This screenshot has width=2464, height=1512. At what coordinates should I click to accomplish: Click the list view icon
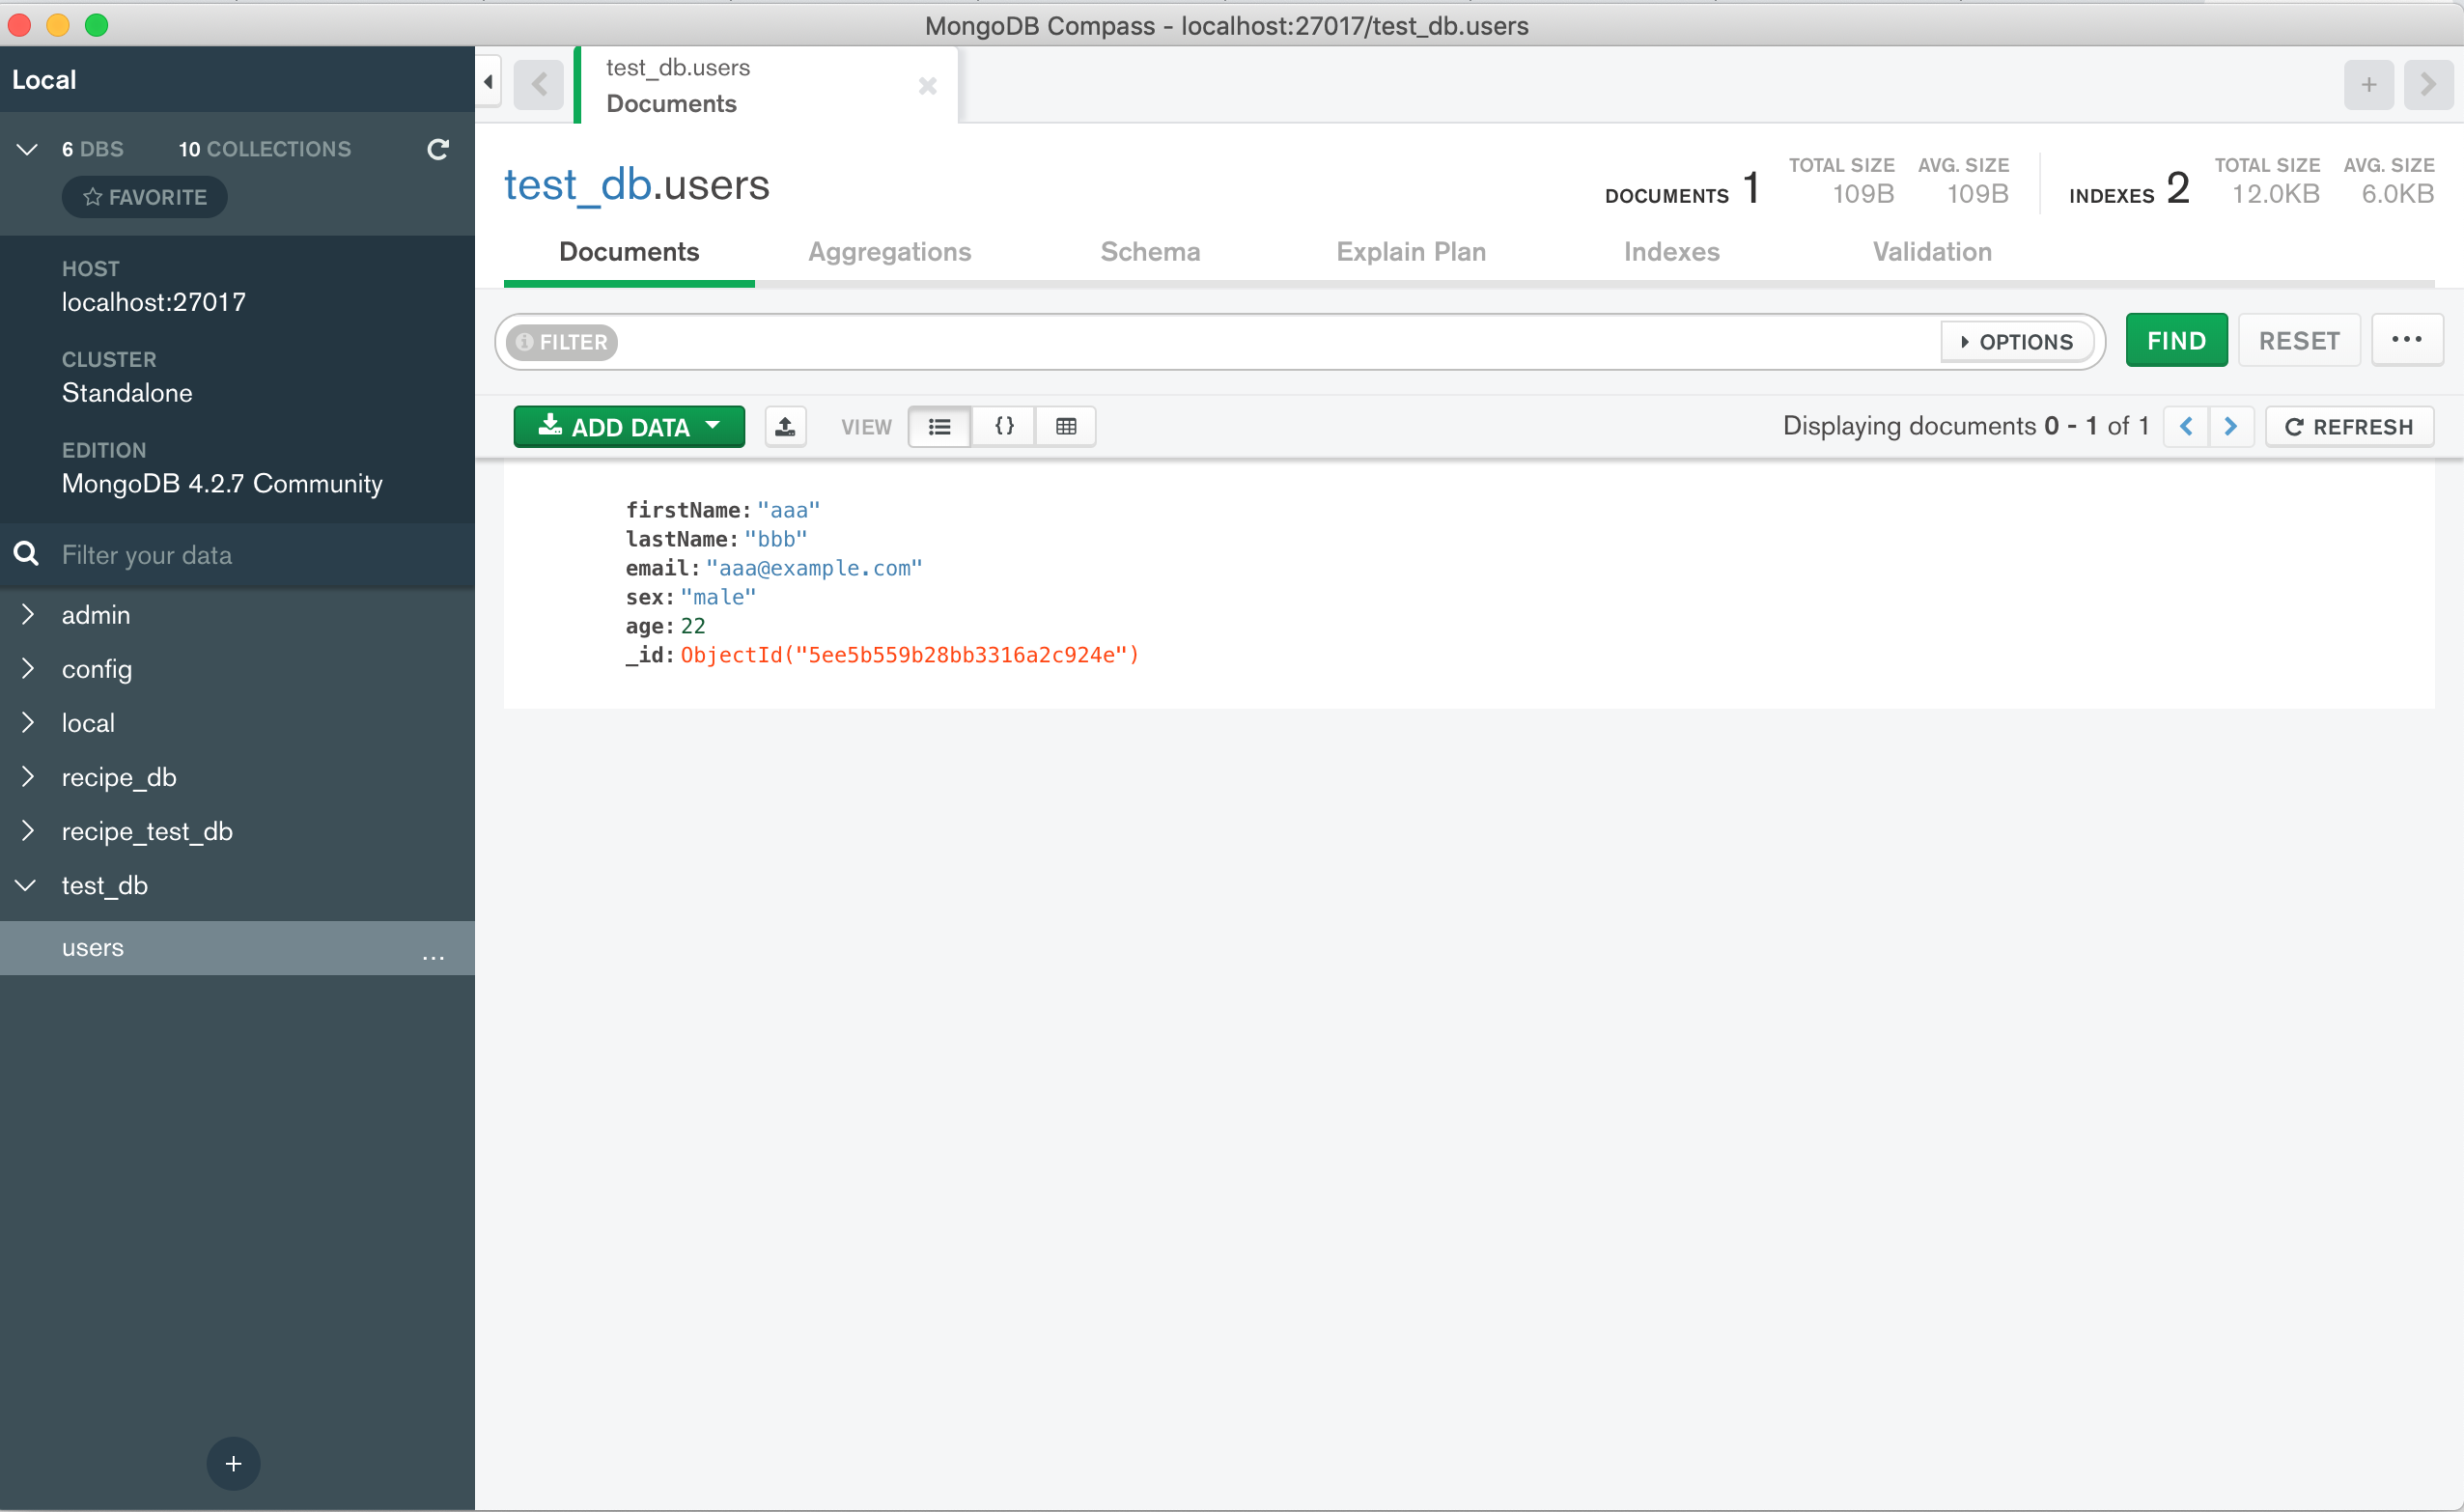939,426
